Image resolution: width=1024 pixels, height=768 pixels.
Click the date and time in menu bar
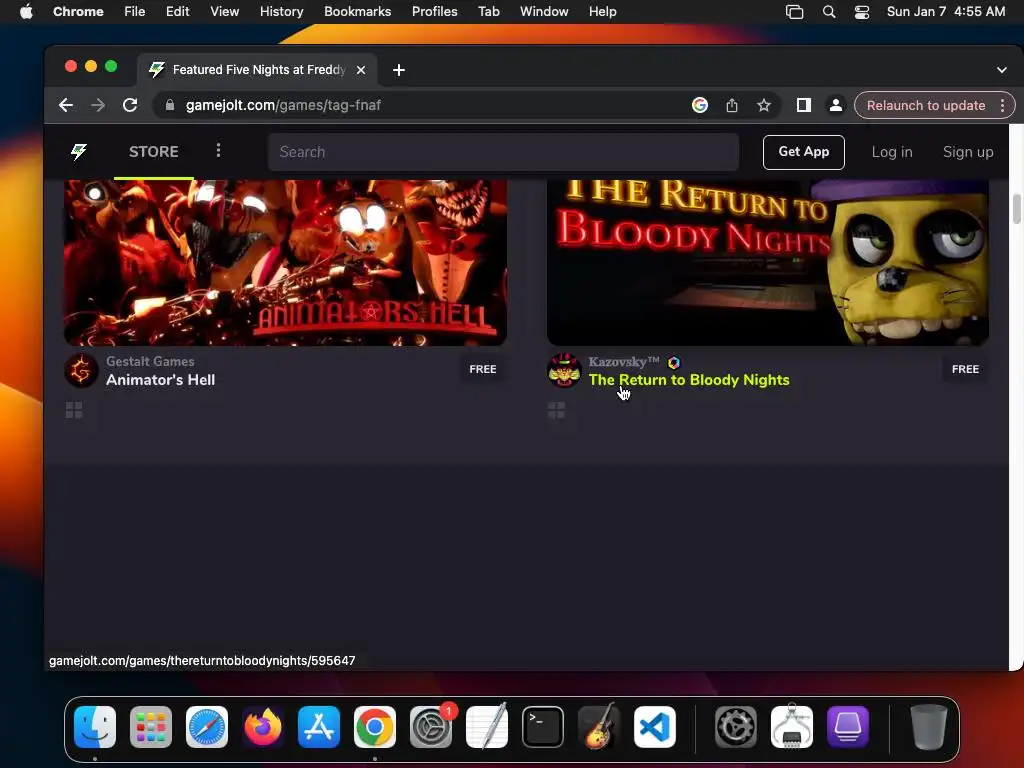point(946,12)
